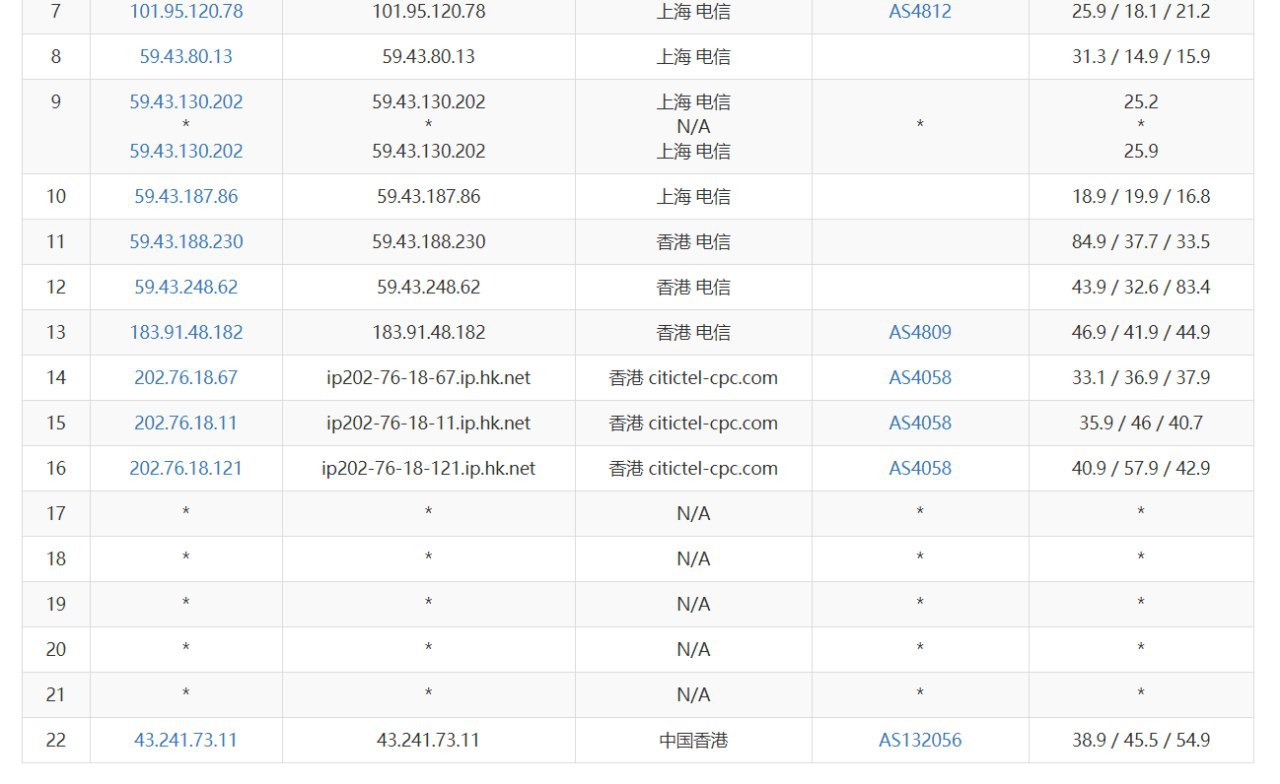Image resolution: width=1280 pixels, height=784 pixels.
Task: Open the blue 101.95.120.78 IP link
Action: [186, 12]
